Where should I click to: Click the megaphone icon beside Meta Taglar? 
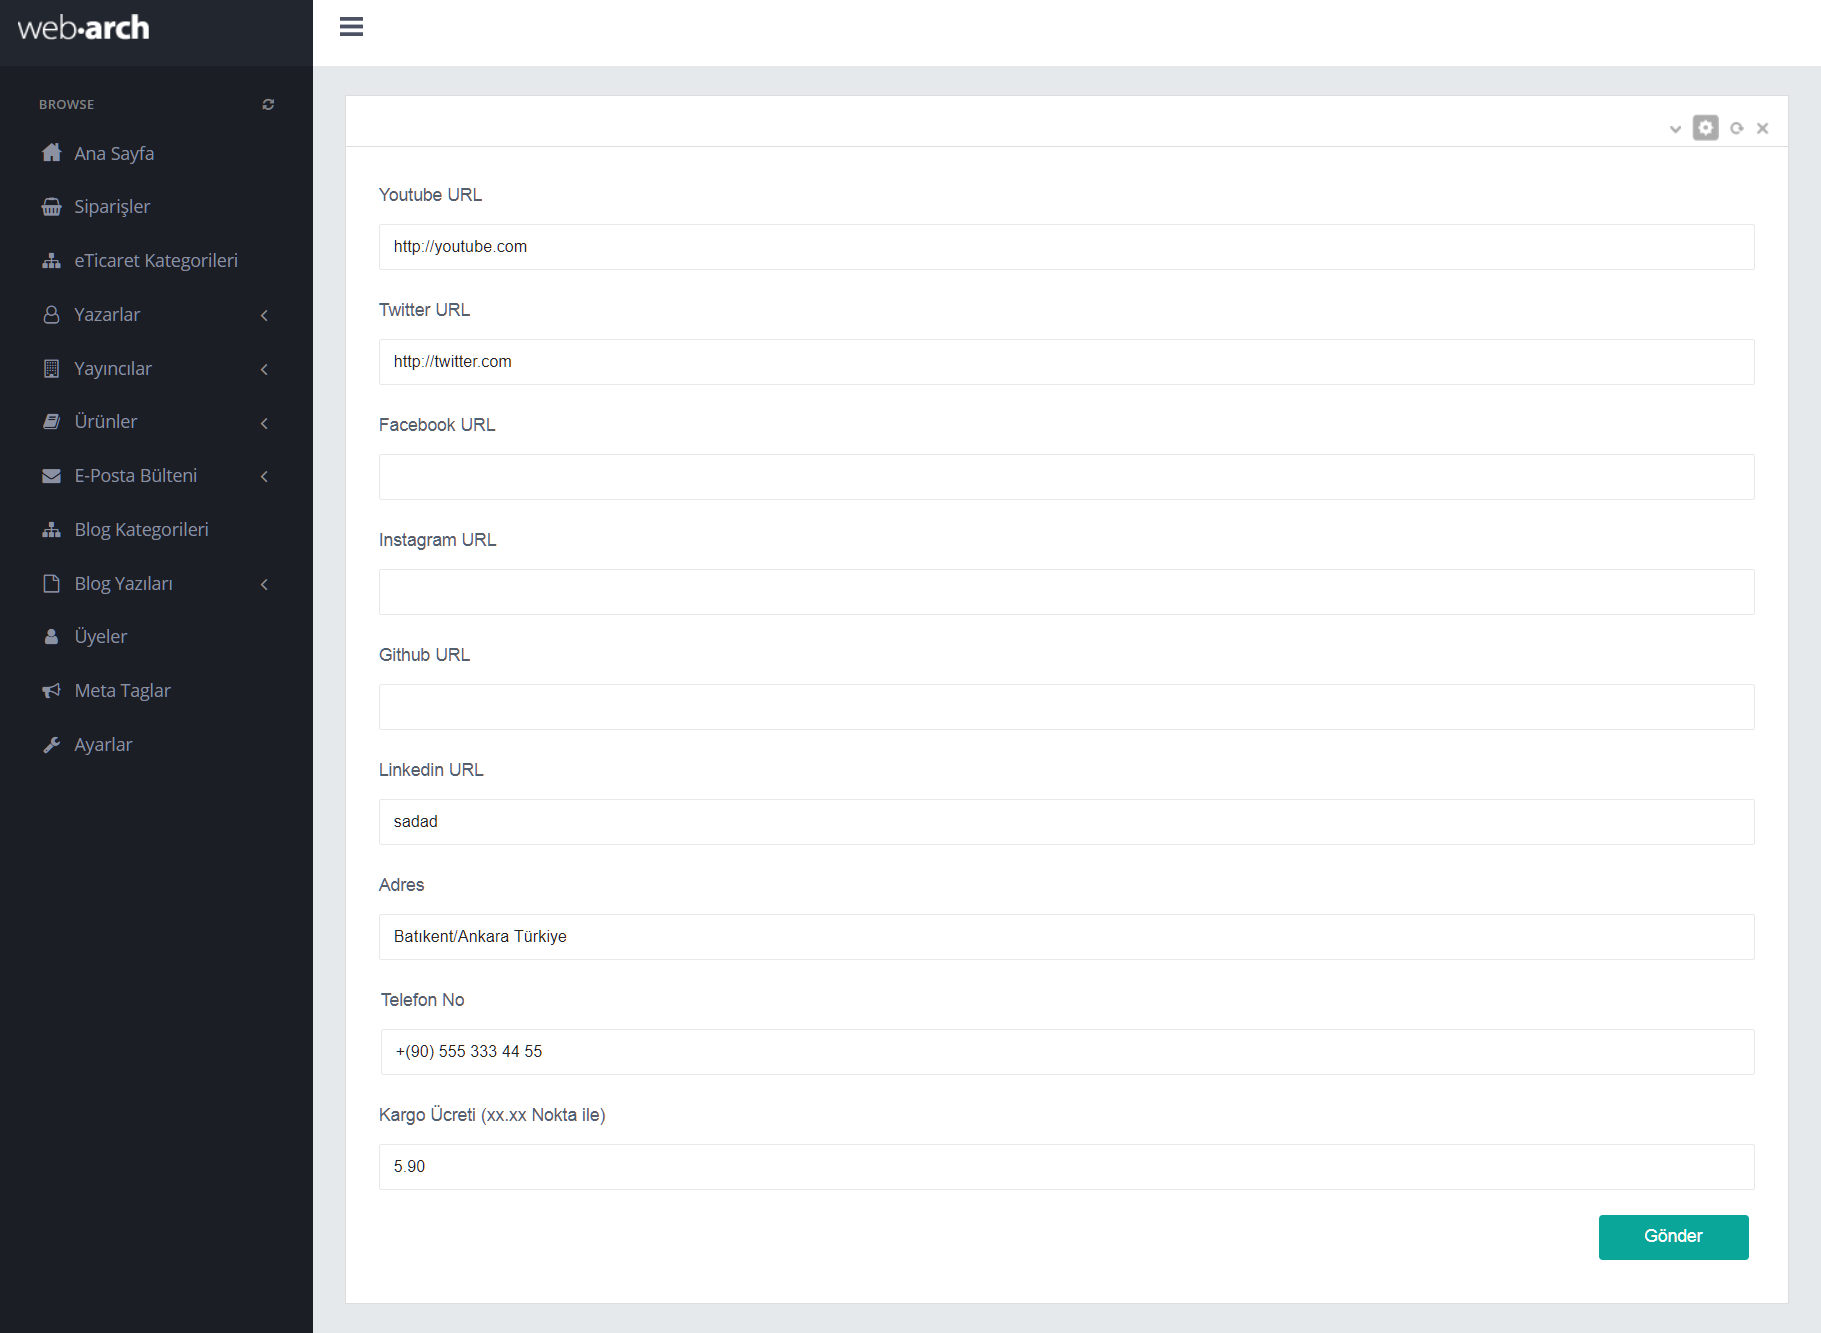(x=52, y=691)
